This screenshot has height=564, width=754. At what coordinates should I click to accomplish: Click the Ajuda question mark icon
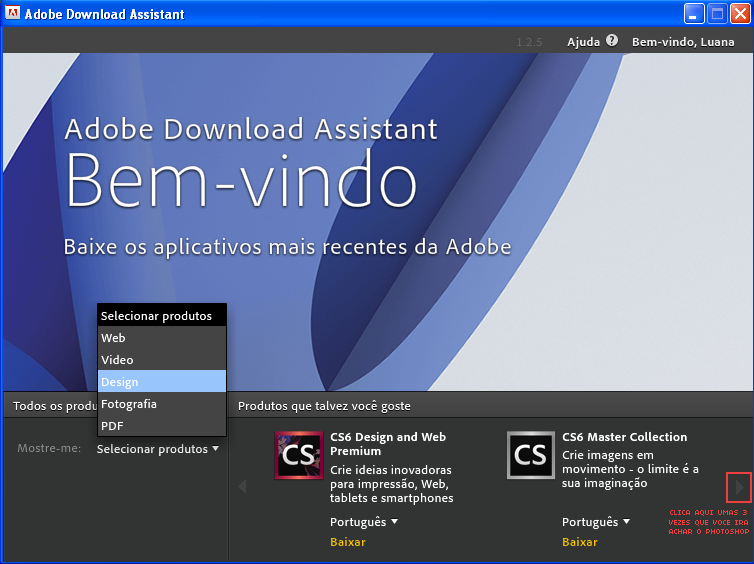(x=612, y=41)
